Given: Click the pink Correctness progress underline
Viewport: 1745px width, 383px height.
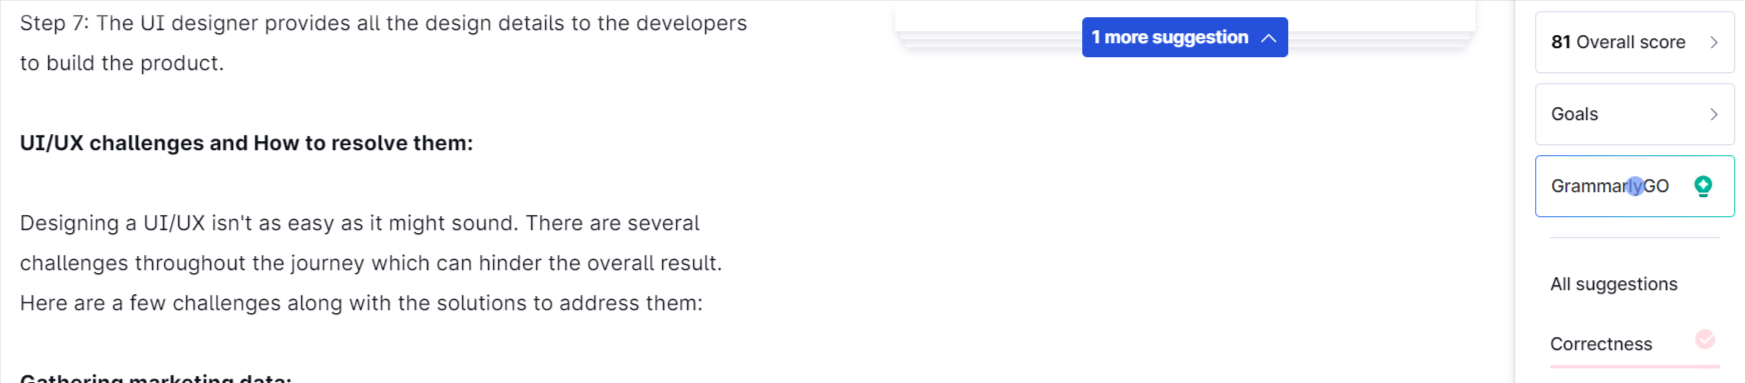Looking at the screenshot, I should pyautogui.click(x=1634, y=367).
